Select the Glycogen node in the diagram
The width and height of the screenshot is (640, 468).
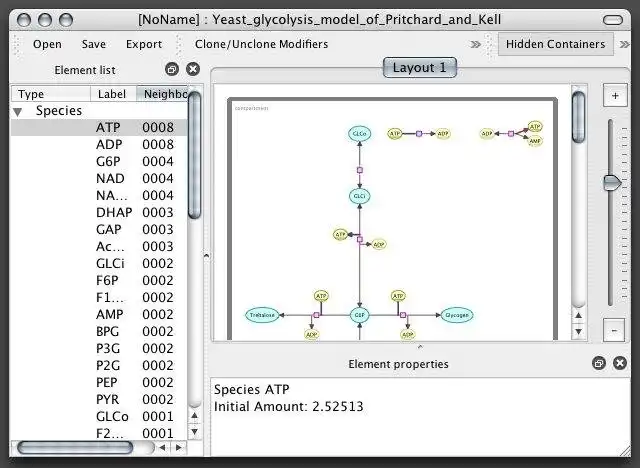(x=457, y=315)
